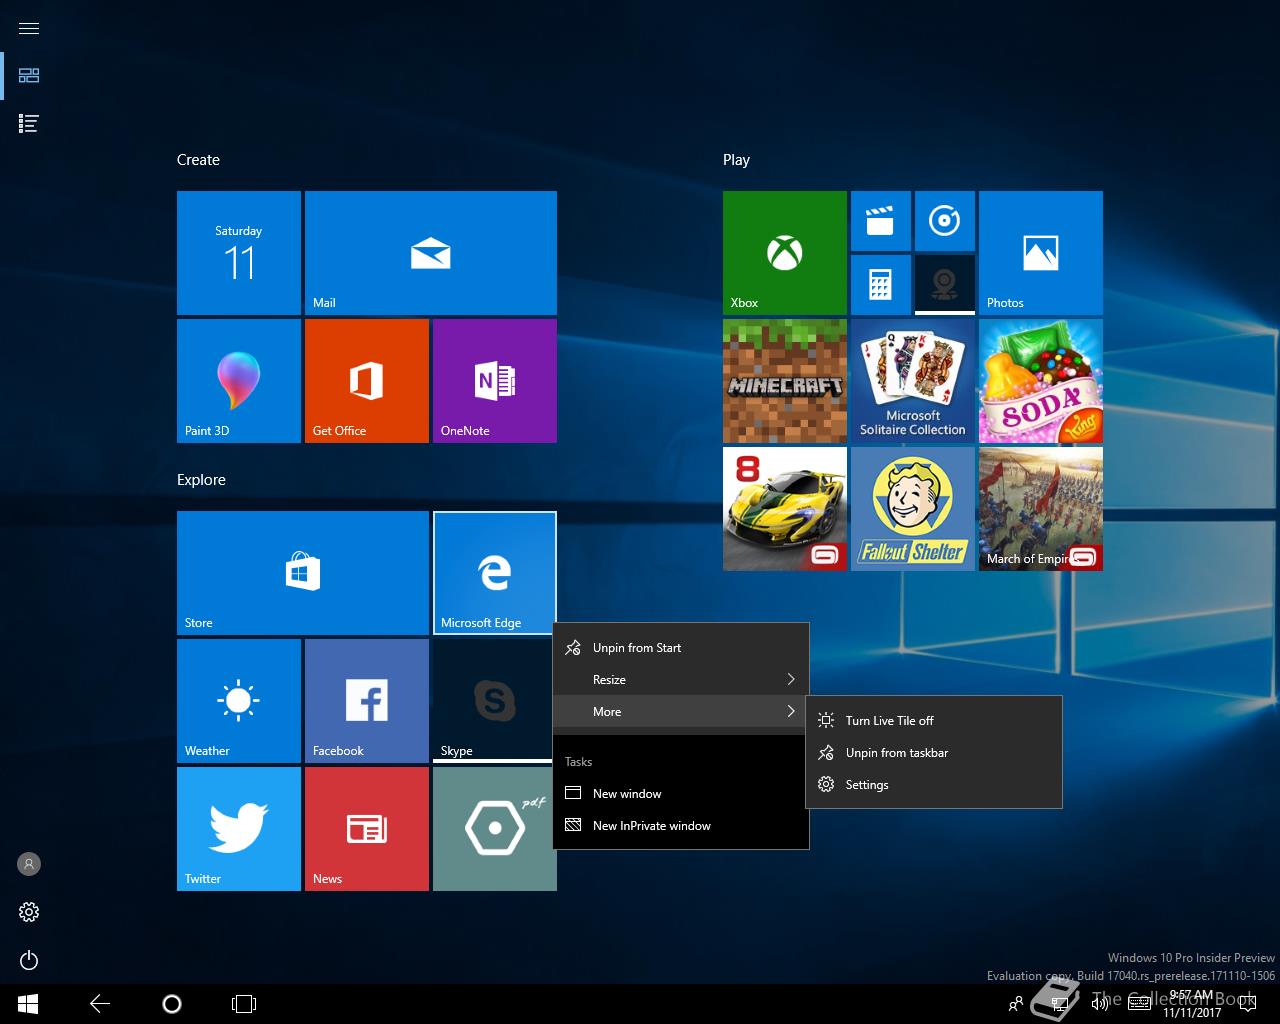The width and height of the screenshot is (1280, 1024).
Task: Open the user account icon
Action: pos(29,863)
